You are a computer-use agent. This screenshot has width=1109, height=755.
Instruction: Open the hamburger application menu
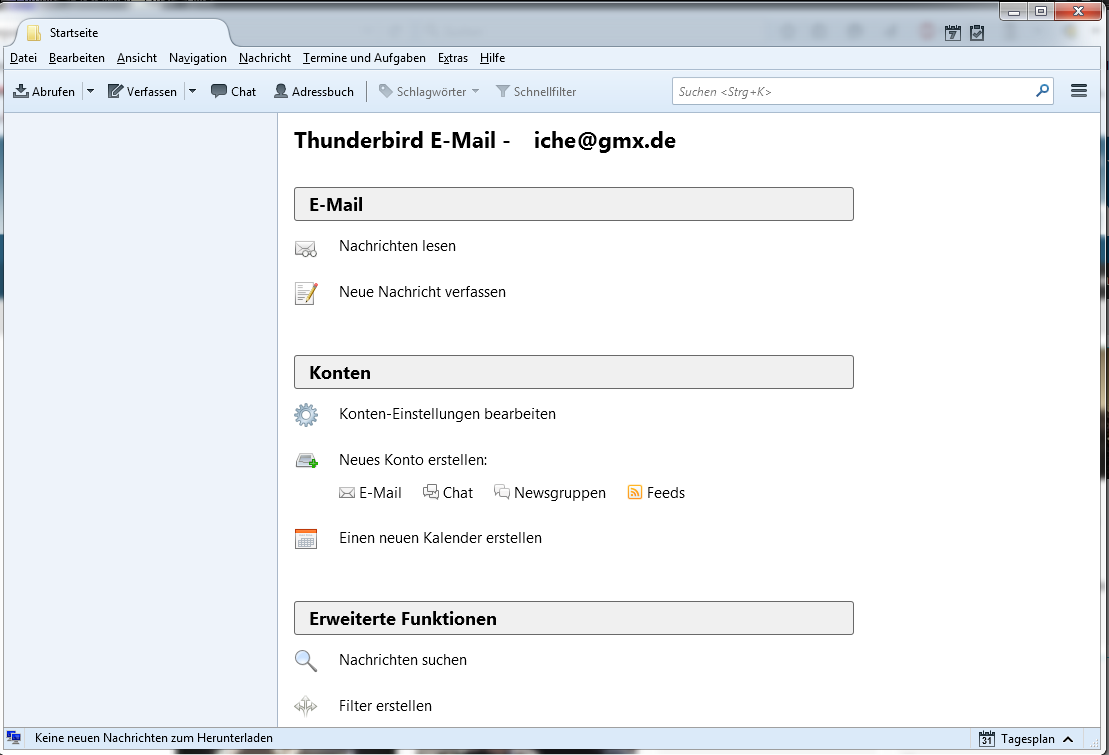click(1079, 91)
